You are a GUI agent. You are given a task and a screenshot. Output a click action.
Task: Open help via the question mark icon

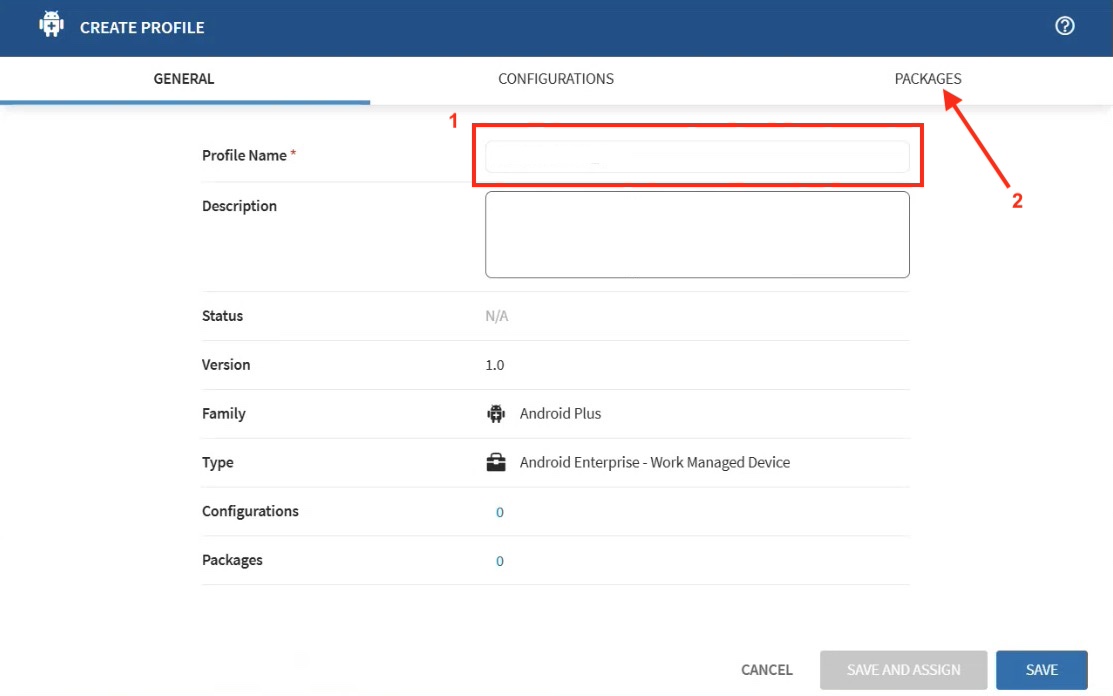tap(1065, 27)
